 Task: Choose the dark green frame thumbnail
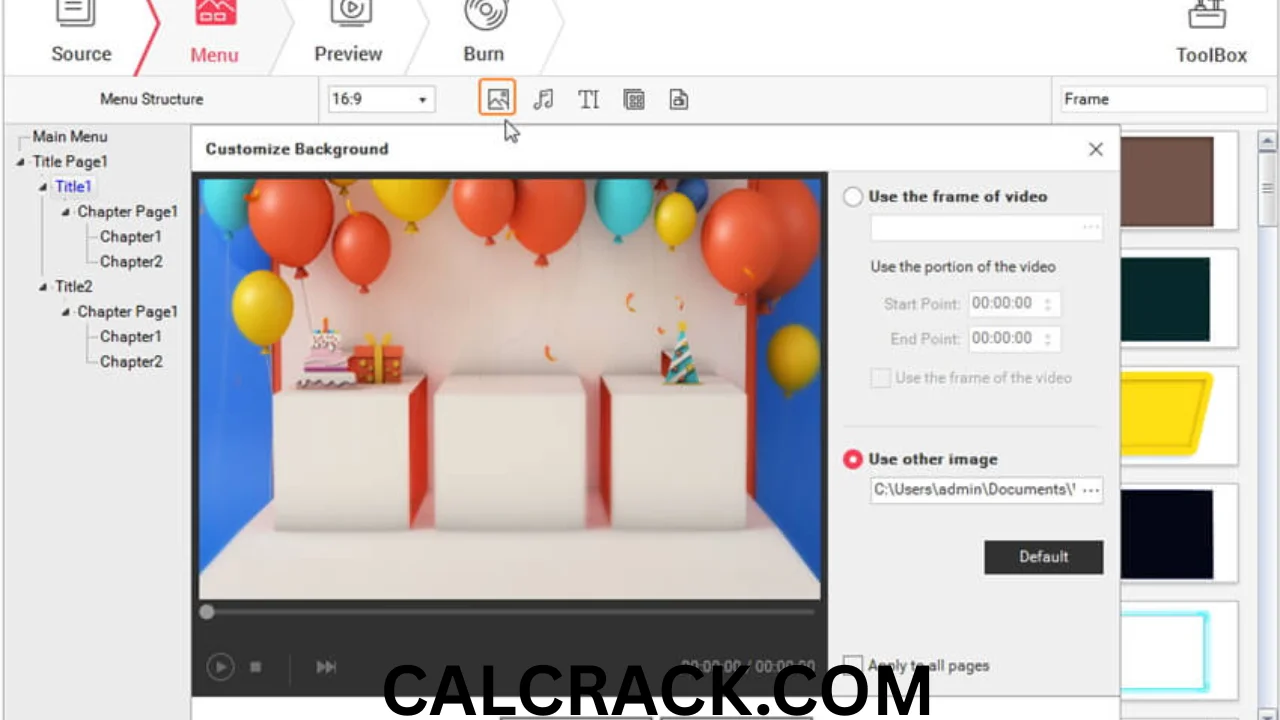point(1166,299)
